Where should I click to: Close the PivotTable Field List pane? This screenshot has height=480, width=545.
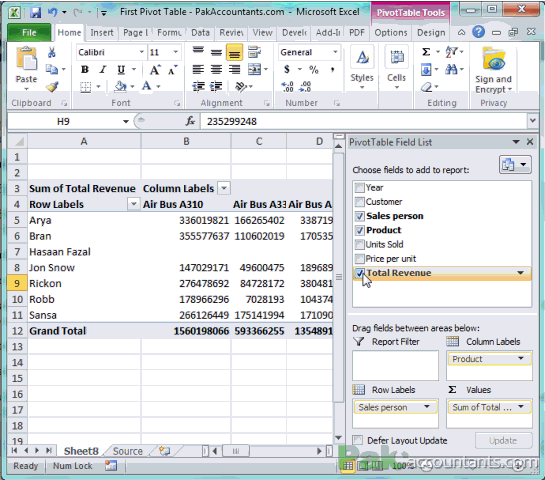(x=530, y=142)
